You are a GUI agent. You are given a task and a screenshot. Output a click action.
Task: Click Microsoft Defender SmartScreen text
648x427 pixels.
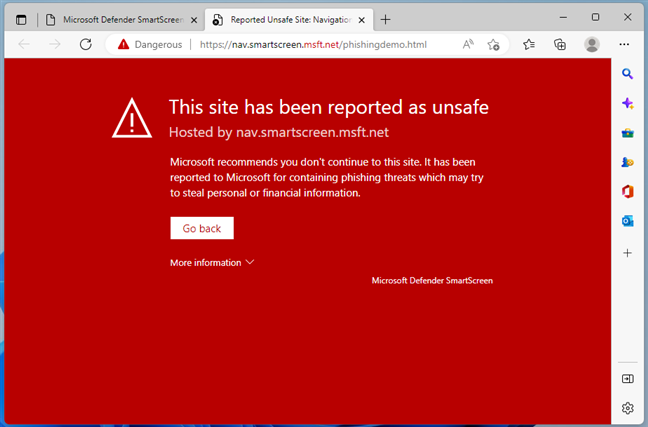(432, 280)
